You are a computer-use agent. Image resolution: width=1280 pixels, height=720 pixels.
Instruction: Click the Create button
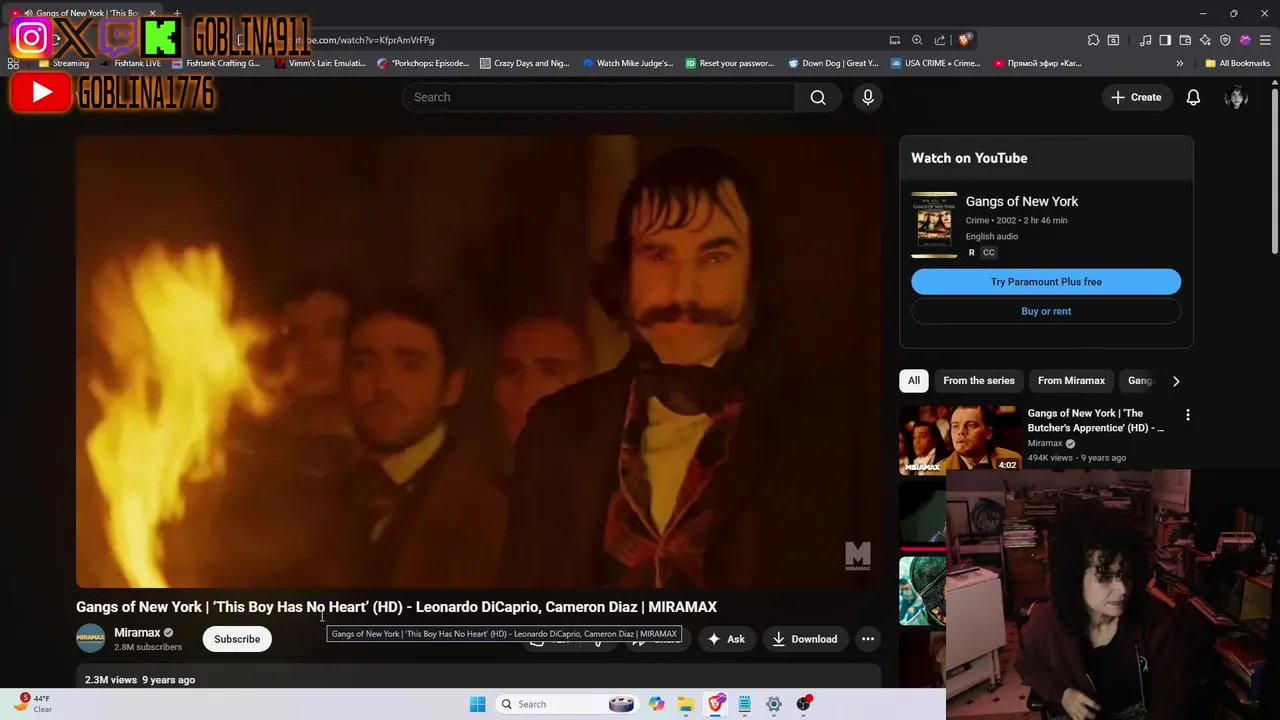(x=1136, y=97)
